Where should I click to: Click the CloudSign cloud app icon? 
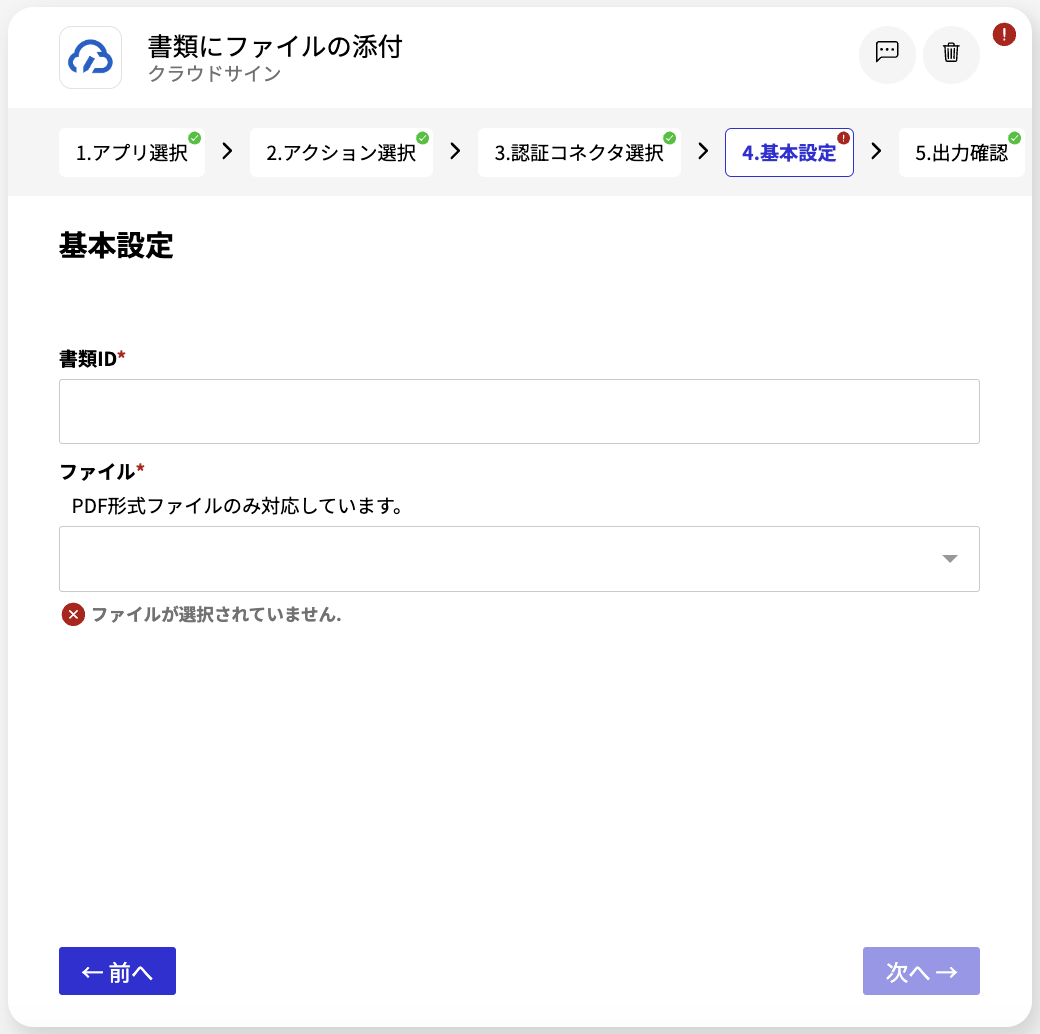click(x=90, y=58)
